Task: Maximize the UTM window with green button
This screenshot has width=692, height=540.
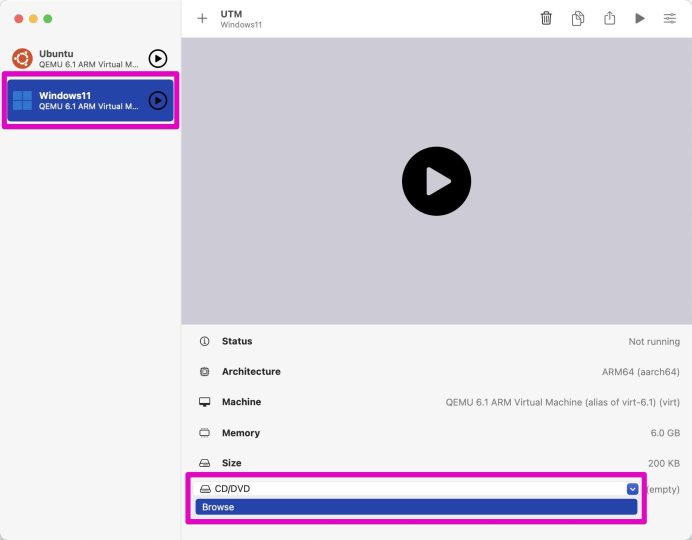Action: [48, 19]
